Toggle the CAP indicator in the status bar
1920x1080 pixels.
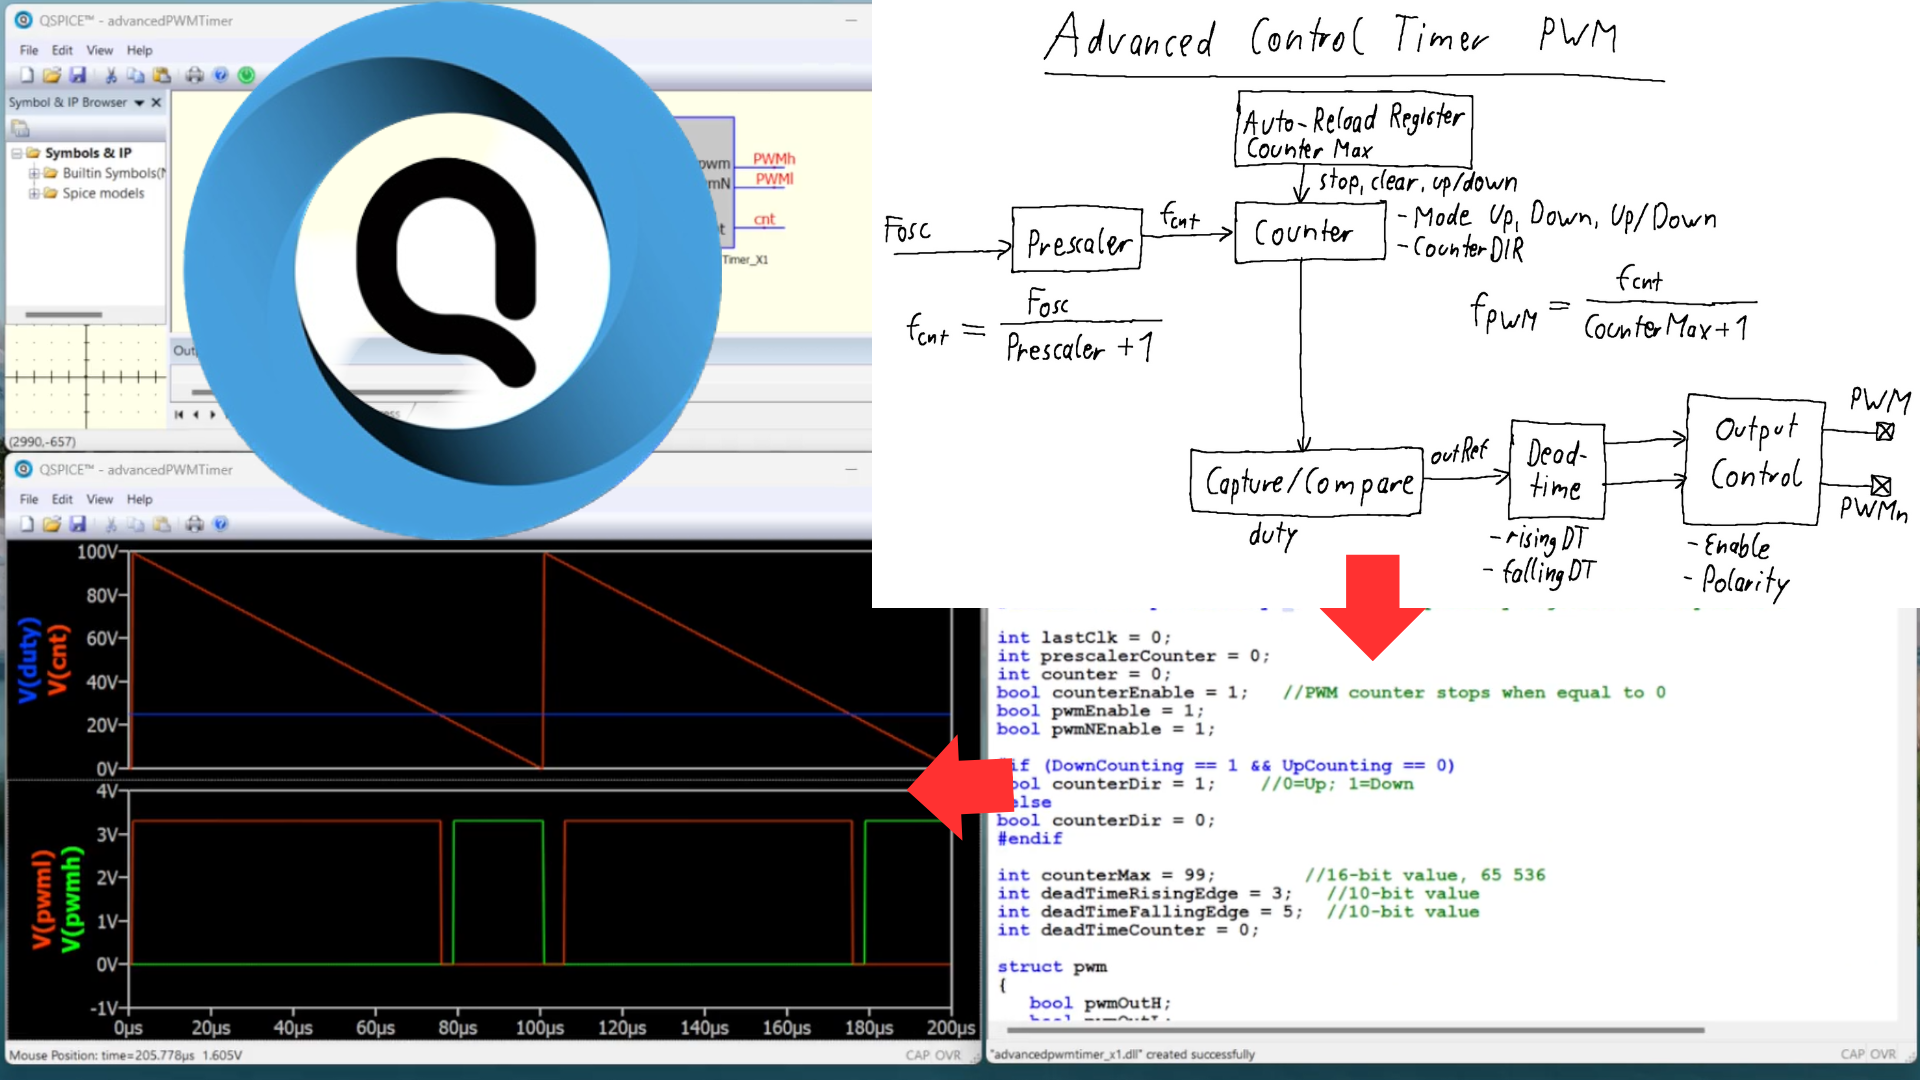coord(916,1054)
